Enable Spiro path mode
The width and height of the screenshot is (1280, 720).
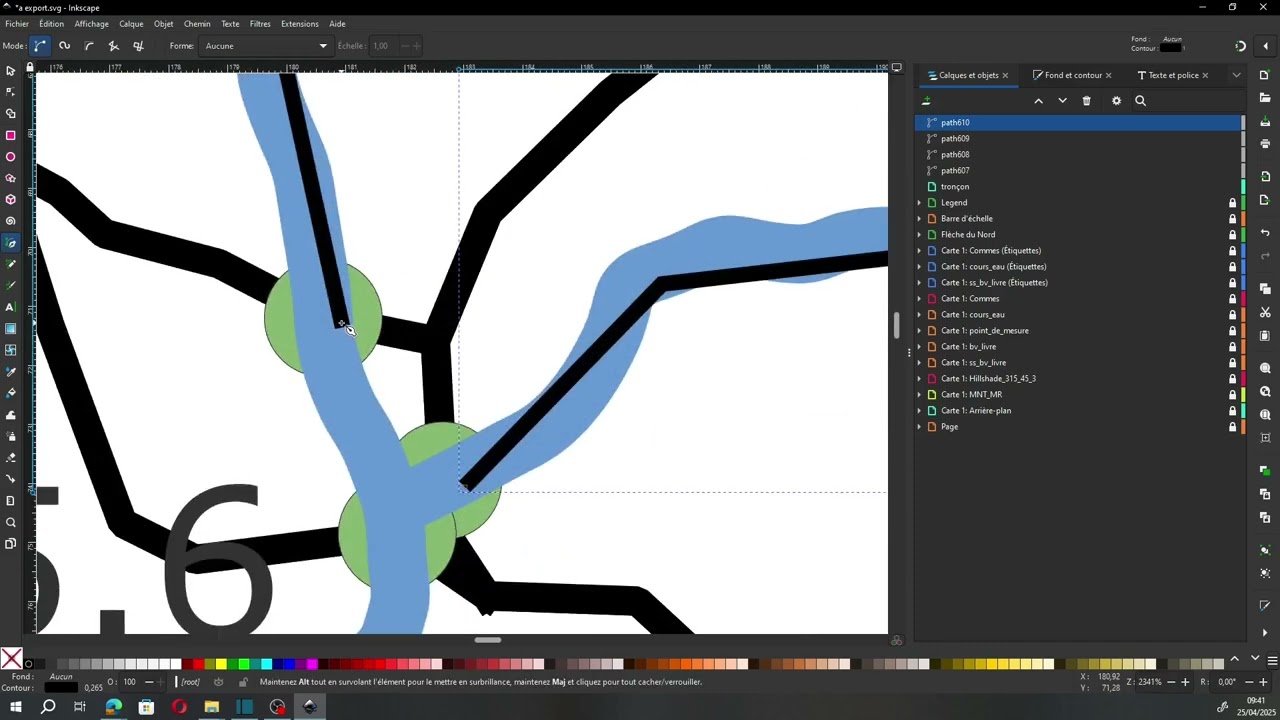(64, 45)
